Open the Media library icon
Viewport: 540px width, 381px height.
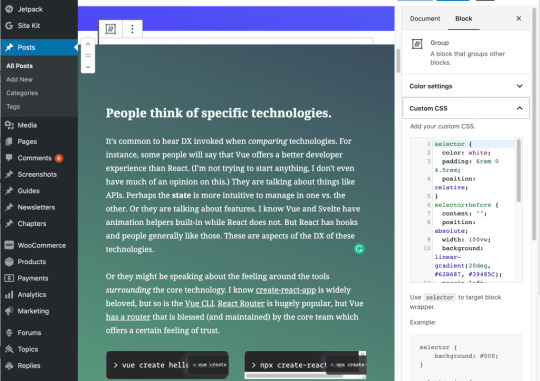pos(9,125)
